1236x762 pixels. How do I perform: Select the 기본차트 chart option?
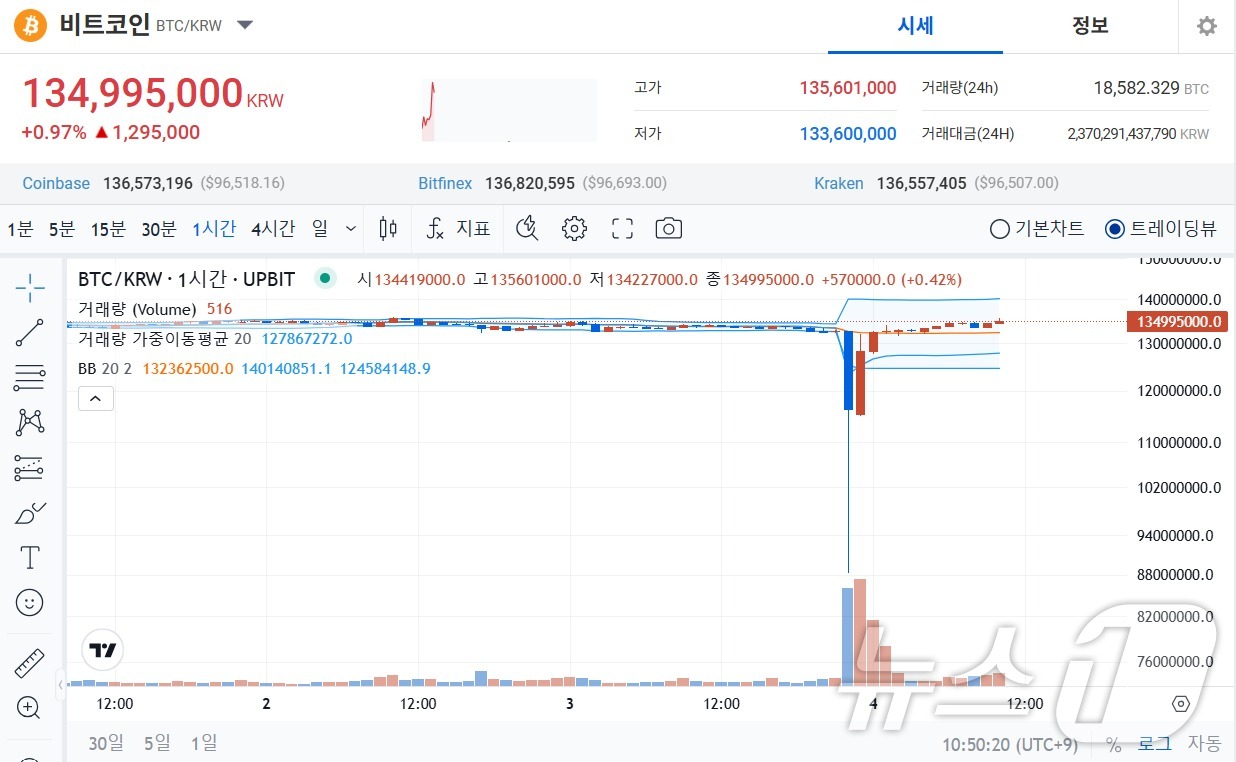pos(999,228)
